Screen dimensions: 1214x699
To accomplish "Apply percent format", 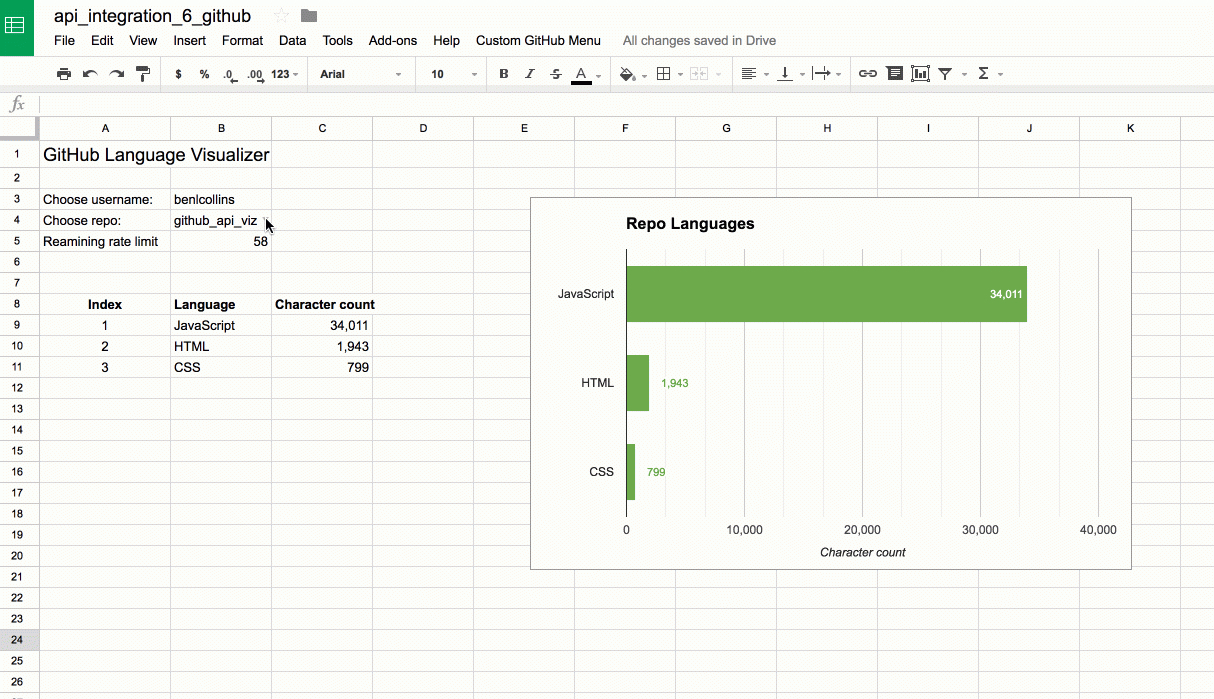I will (x=203, y=73).
